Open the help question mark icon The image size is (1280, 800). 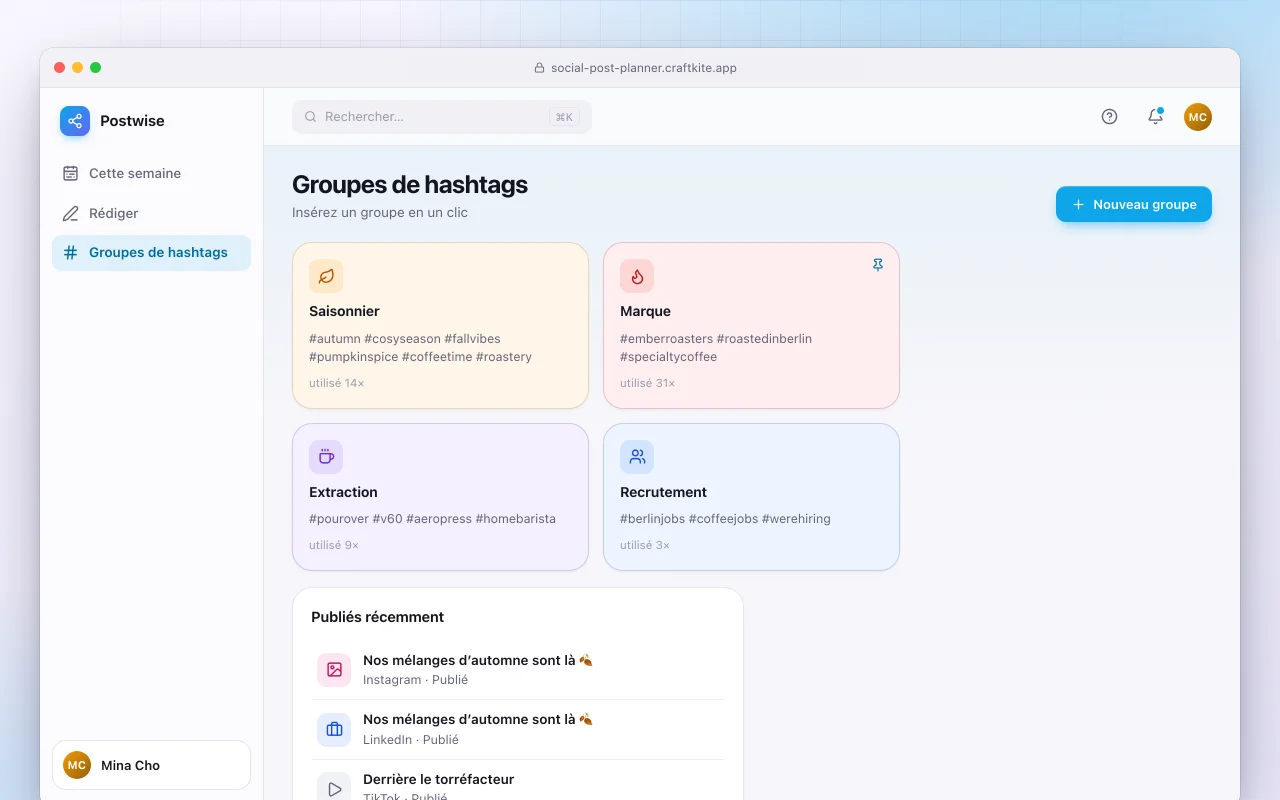(1109, 117)
